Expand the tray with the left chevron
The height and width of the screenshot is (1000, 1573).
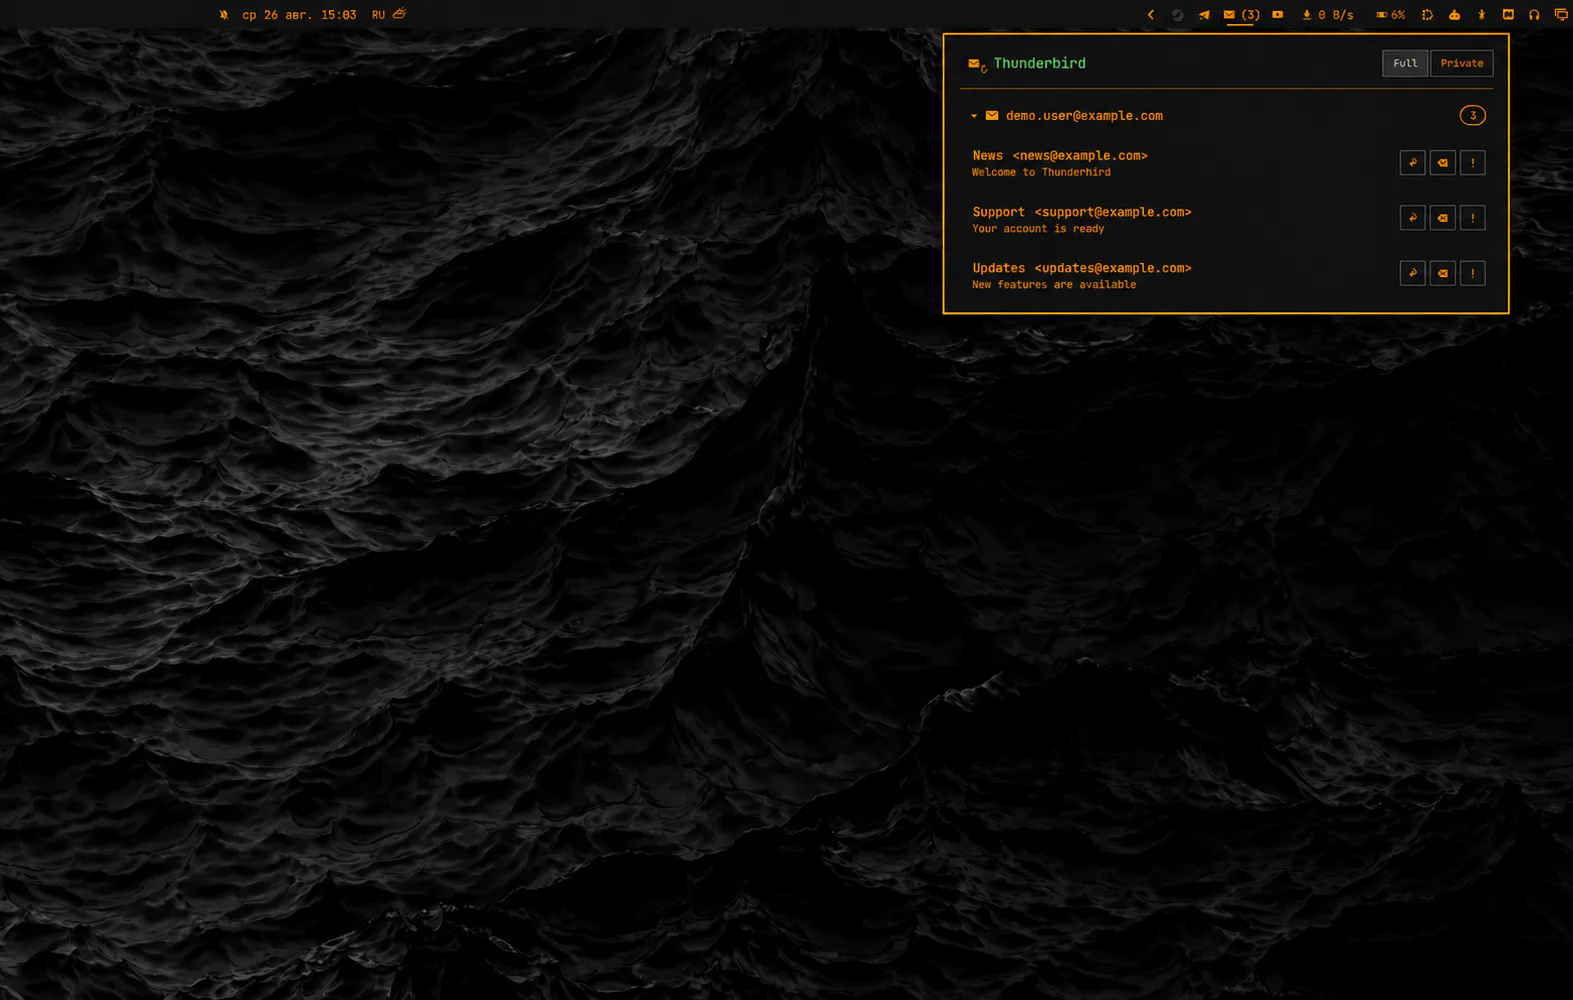coord(1151,15)
